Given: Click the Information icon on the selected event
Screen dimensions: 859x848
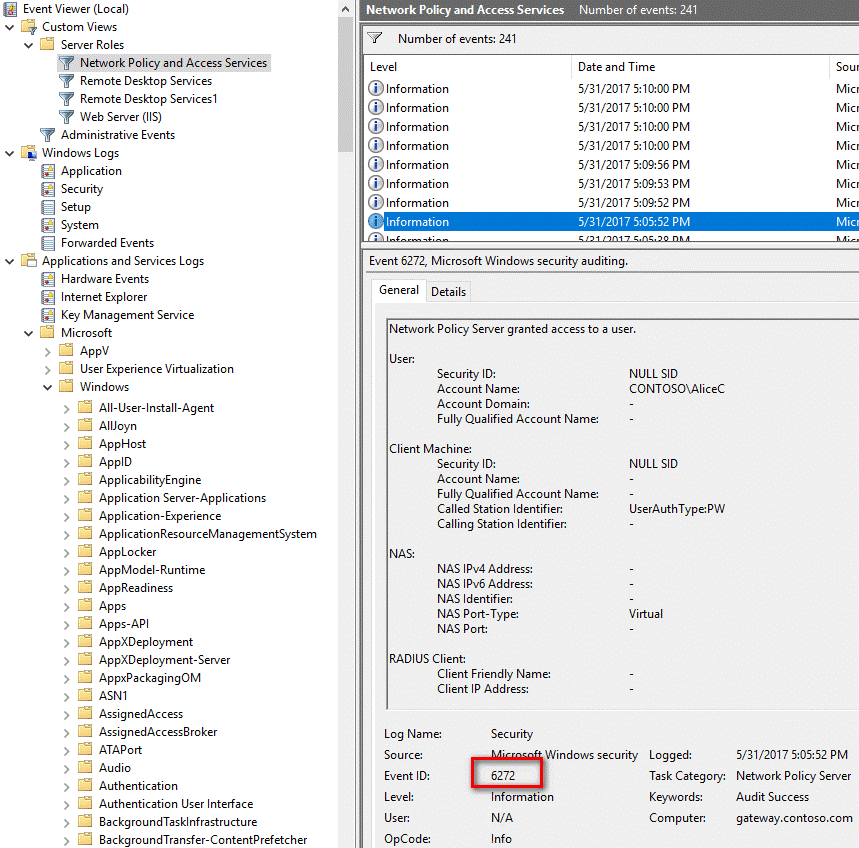Looking at the screenshot, I should [x=375, y=221].
